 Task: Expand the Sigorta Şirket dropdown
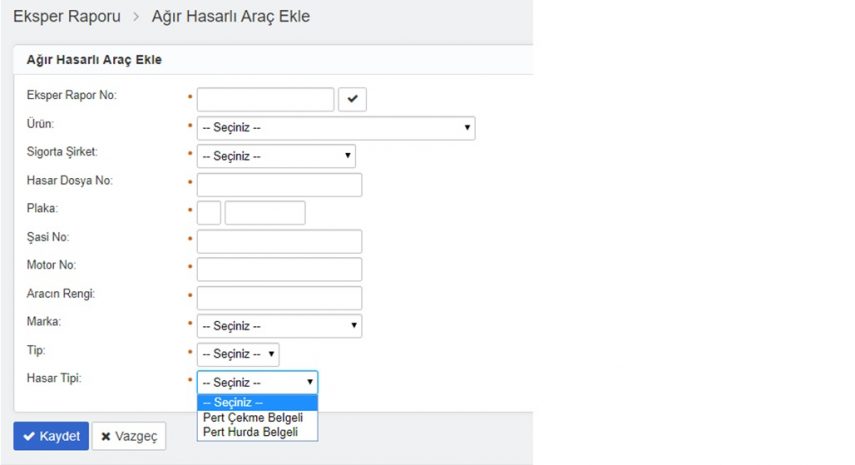[276, 156]
